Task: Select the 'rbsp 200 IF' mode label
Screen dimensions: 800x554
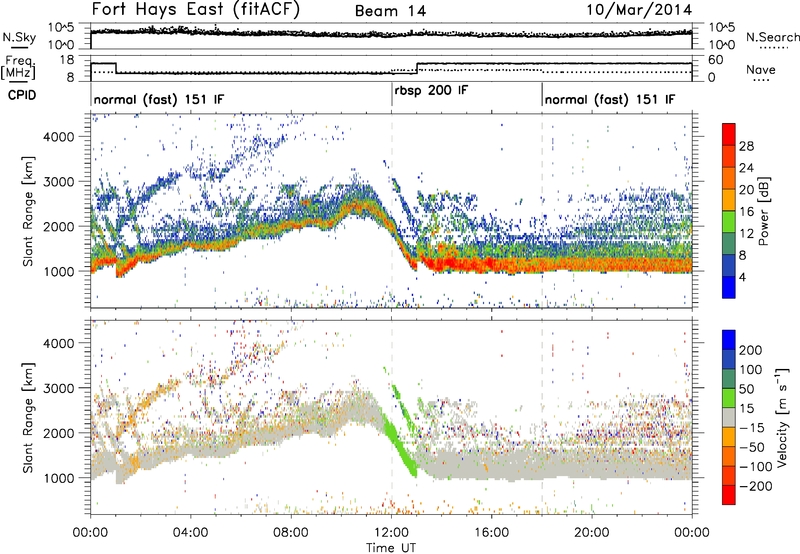Action: tap(431, 91)
